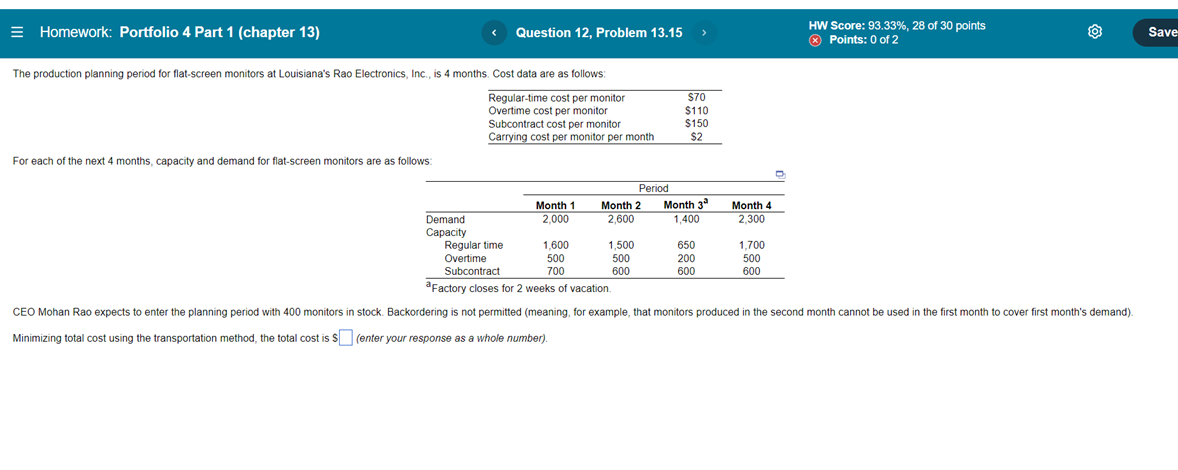1178x470 pixels.
Task: Click the Factory closes for 2 weeks footnote
Action: pos(519,288)
